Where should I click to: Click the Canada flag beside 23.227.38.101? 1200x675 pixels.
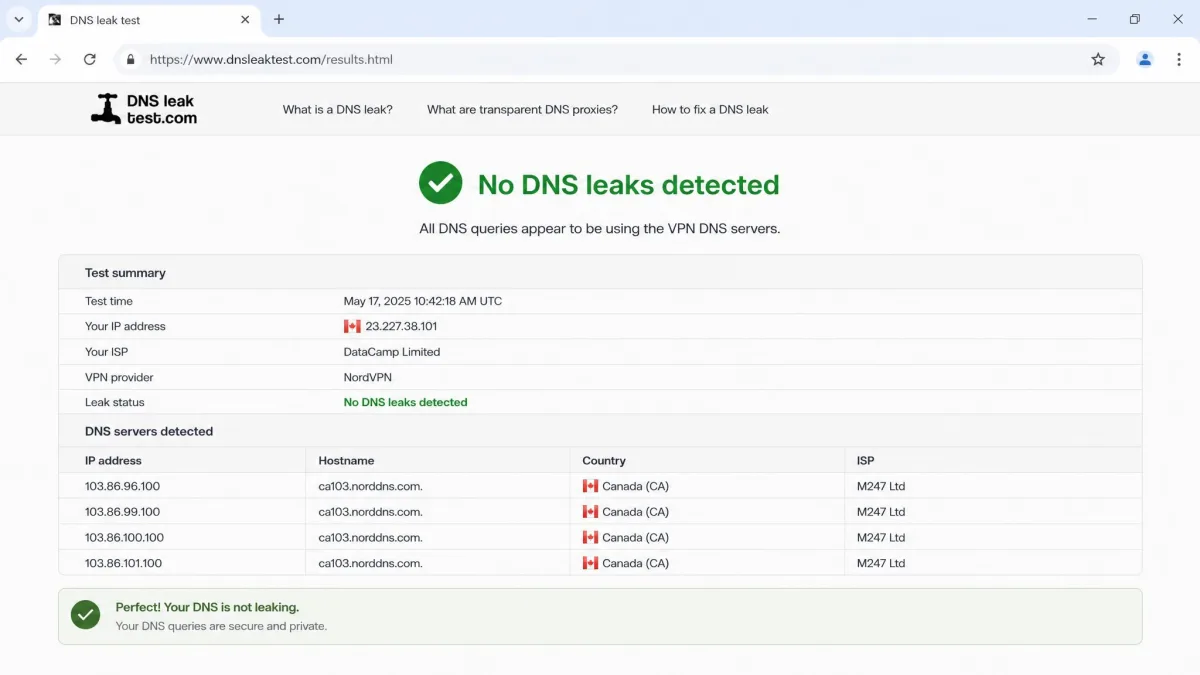(352, 326)
